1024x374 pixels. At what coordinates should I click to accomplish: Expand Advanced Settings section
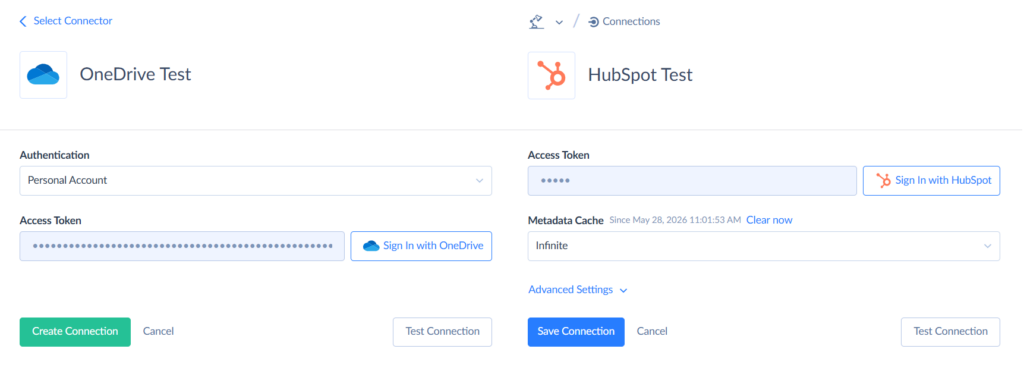(577, 290)
